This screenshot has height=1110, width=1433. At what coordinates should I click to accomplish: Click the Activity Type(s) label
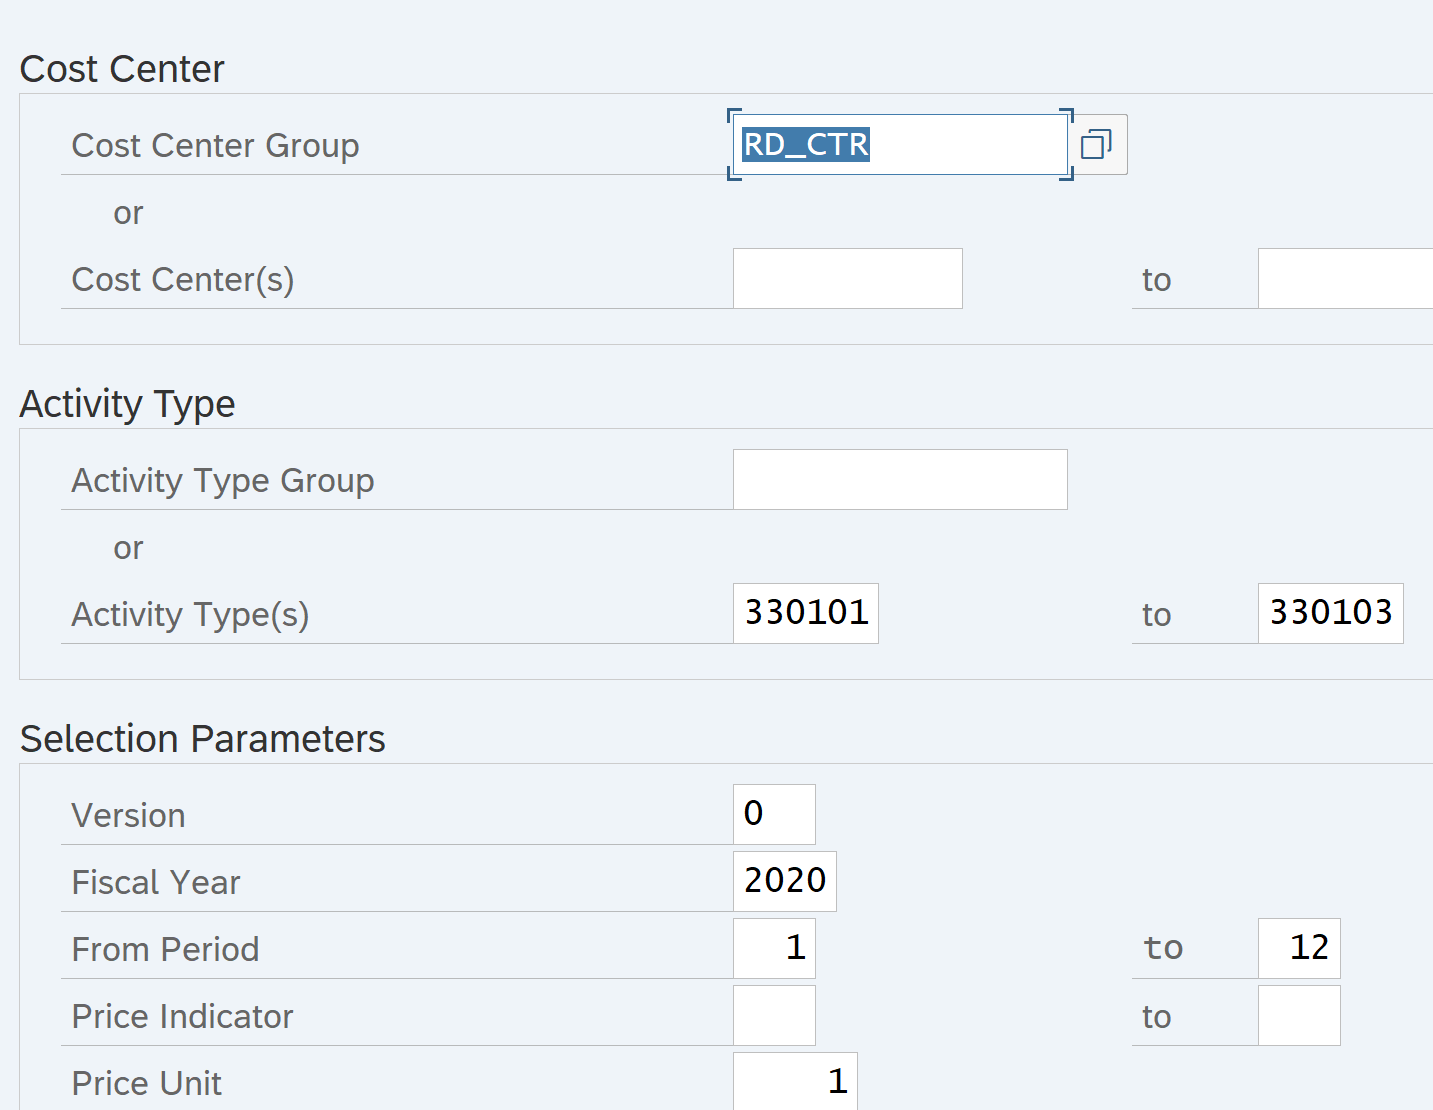pyautogui.click(x=190, y=615)
